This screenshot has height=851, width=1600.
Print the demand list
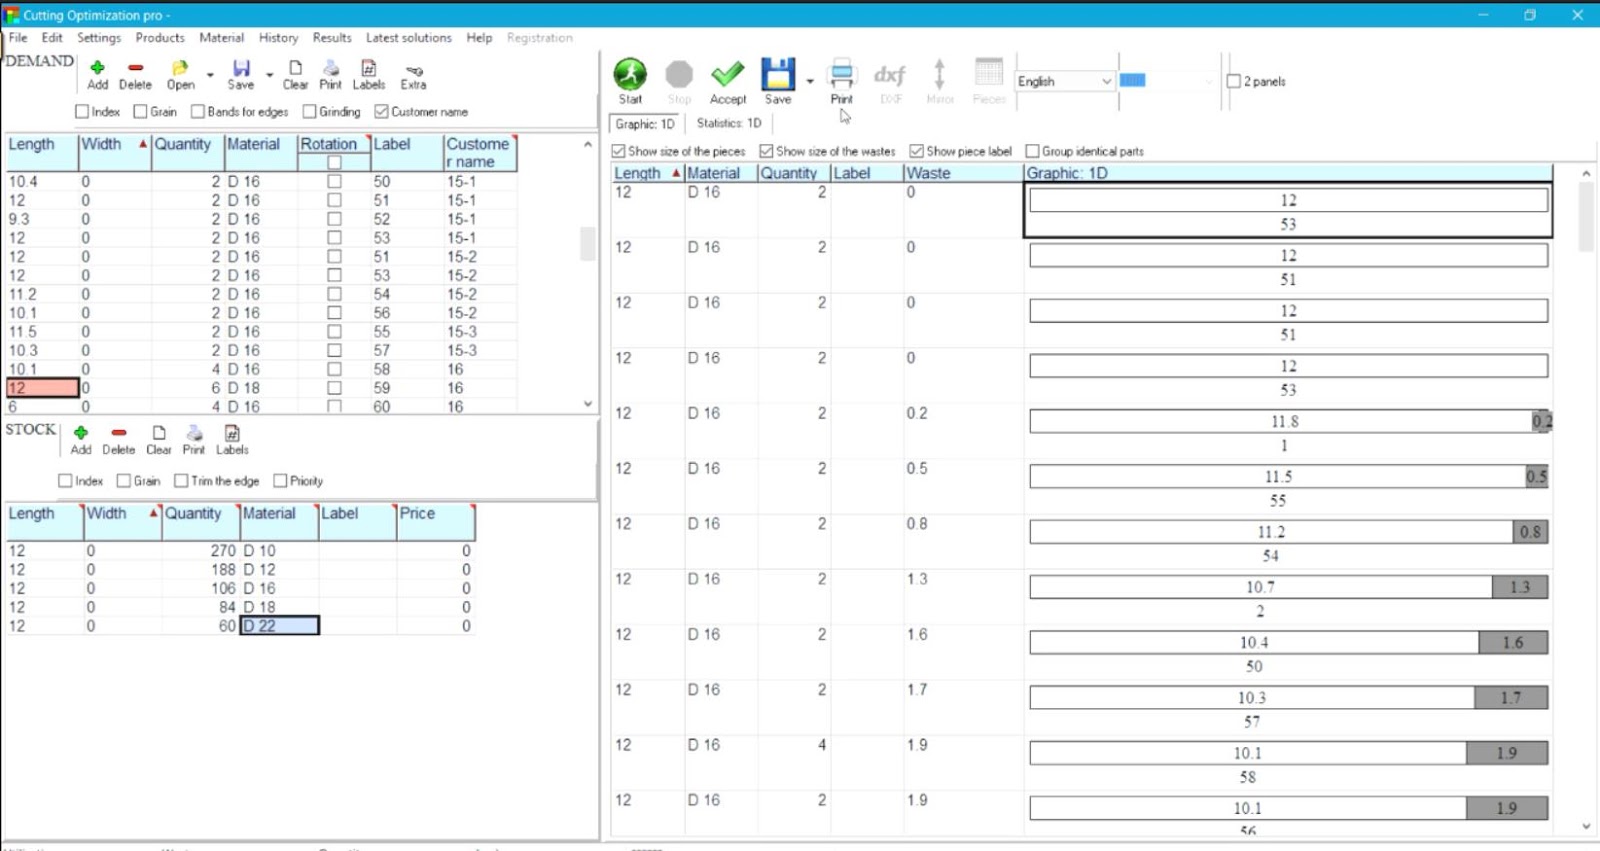(x=330, y=75)
